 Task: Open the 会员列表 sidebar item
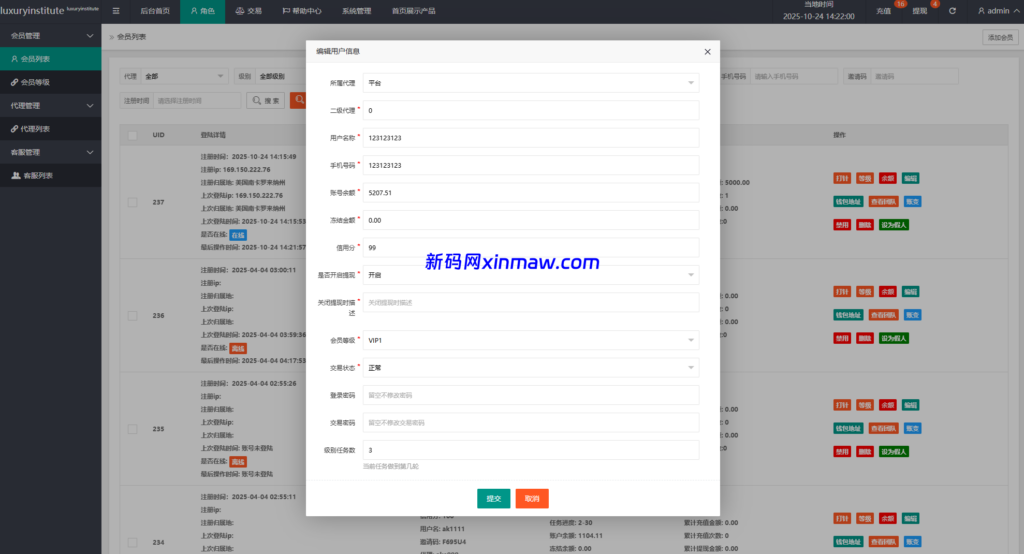pos(50,59)
